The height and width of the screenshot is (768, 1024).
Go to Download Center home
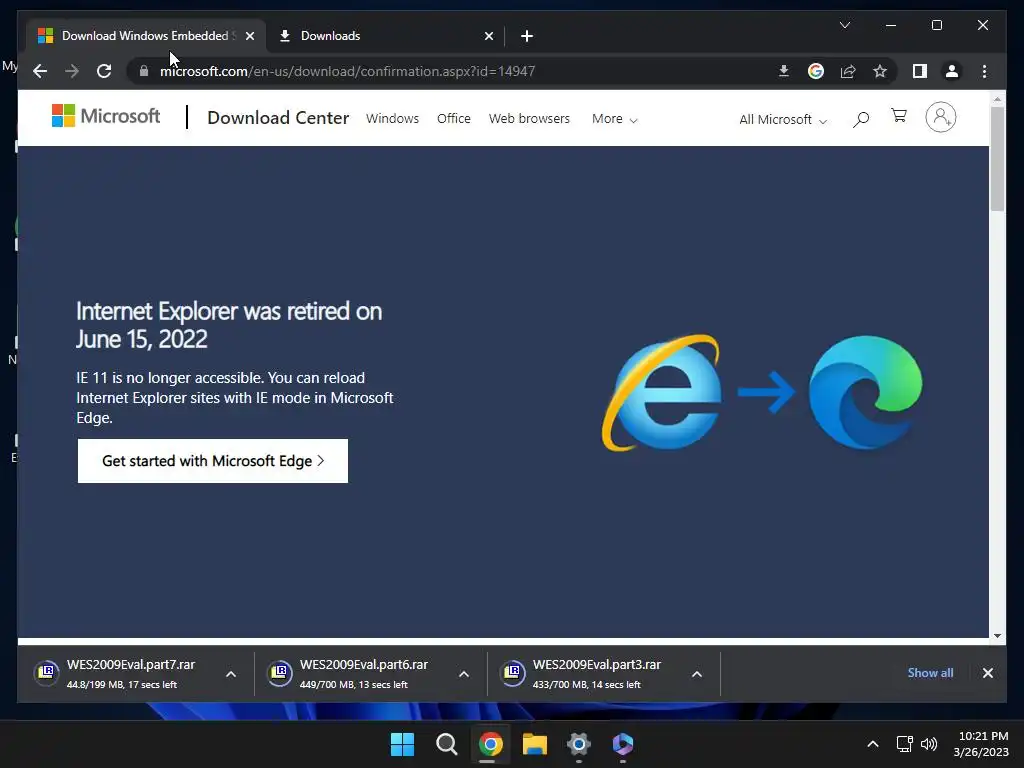[278, 118]
